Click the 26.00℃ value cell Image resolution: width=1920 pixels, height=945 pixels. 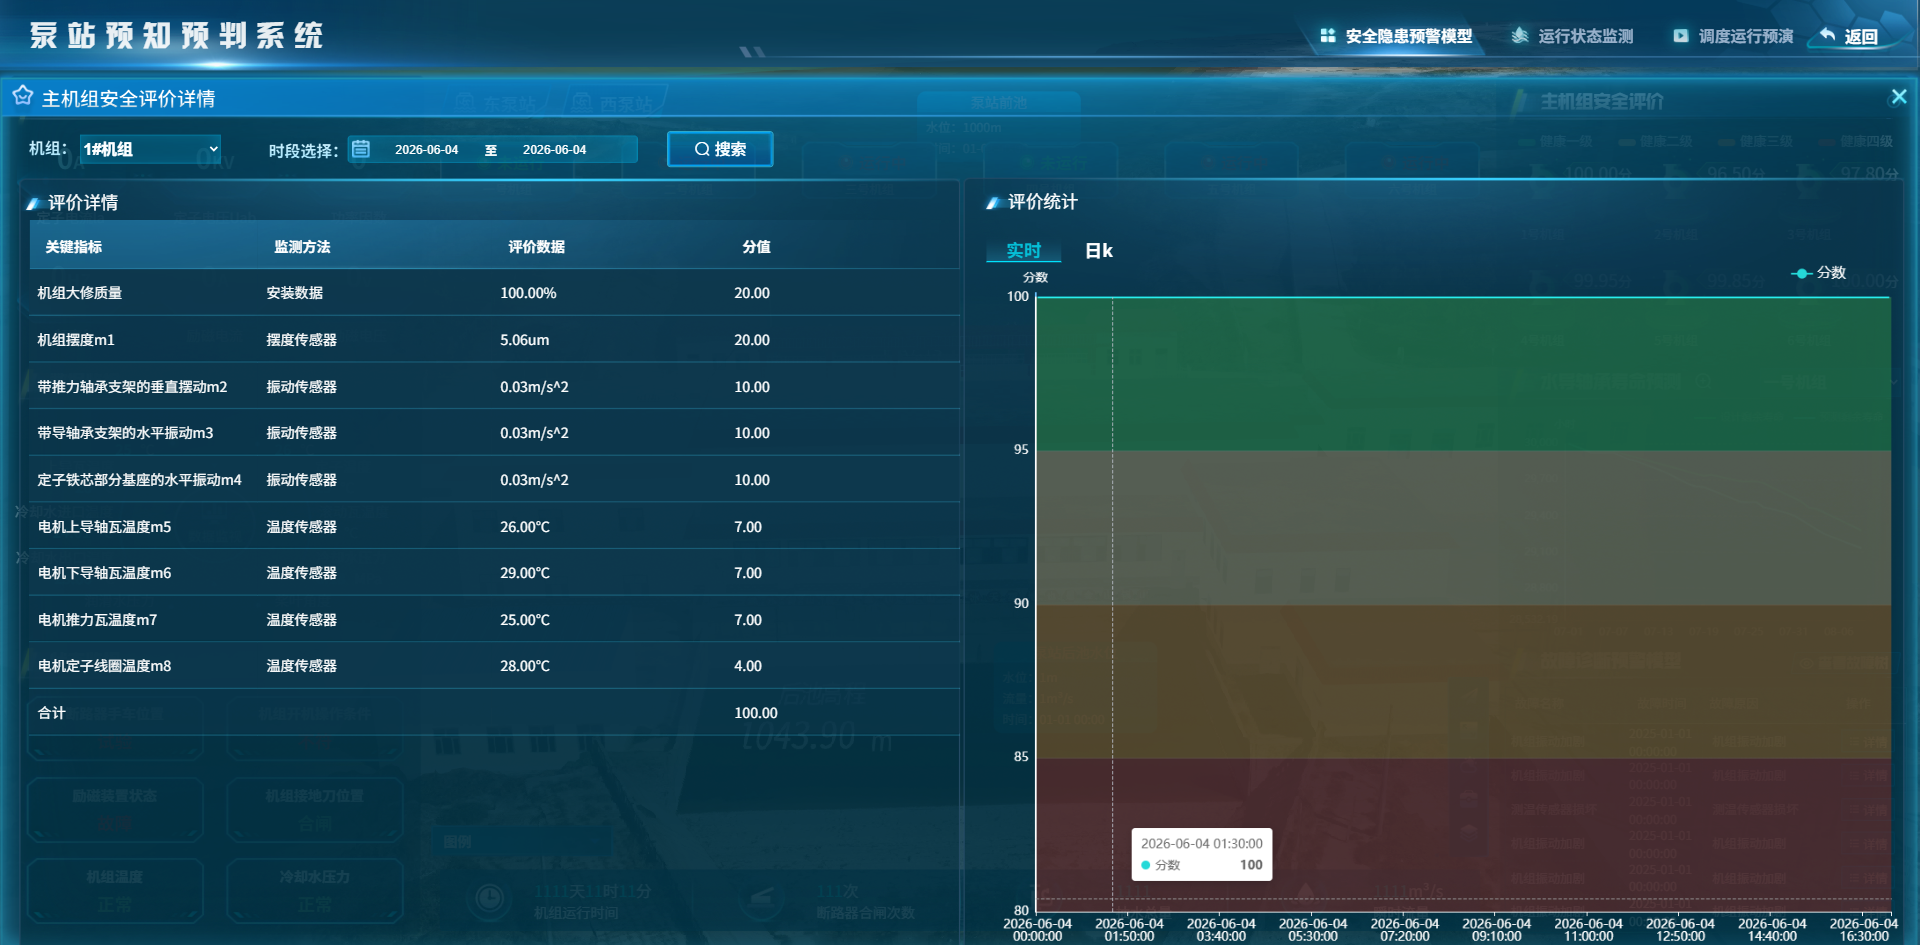(525, 527)
